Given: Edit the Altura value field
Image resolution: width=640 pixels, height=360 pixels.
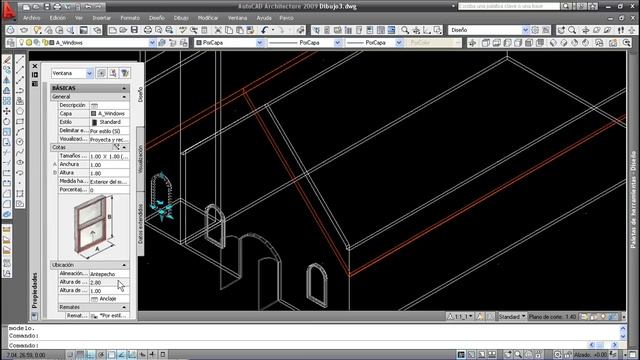Looking at the screenshot, I should (109, 173).
